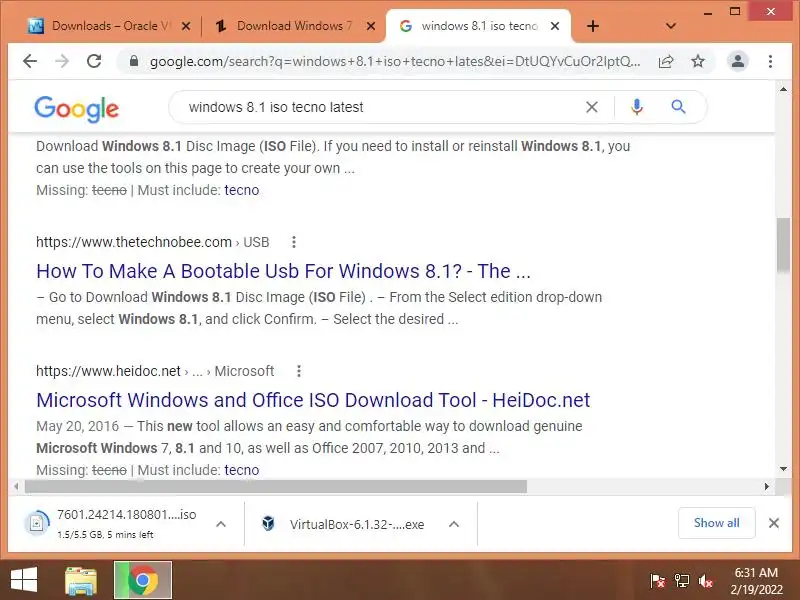
Task: Click heidoc result 'Must include: tecno' link
Action: click(241, 470)
